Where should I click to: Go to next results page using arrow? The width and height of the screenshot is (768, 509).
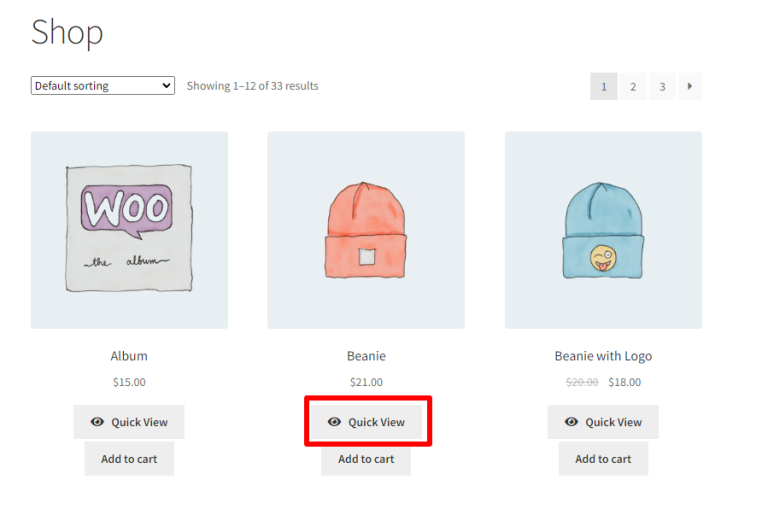689,86
